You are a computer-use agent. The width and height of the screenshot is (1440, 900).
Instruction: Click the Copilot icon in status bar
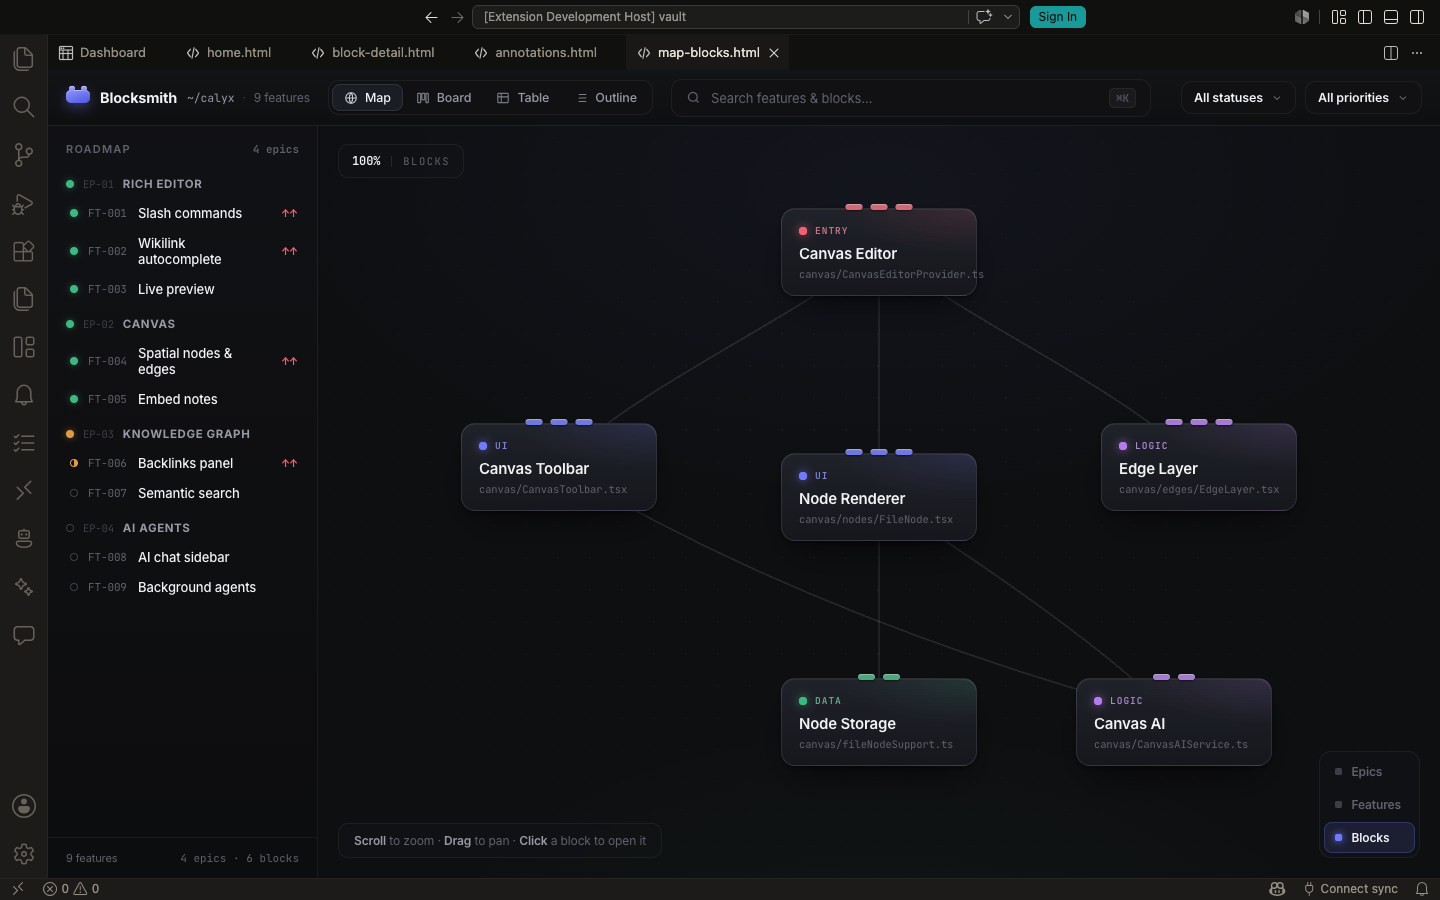[1277, 889]
